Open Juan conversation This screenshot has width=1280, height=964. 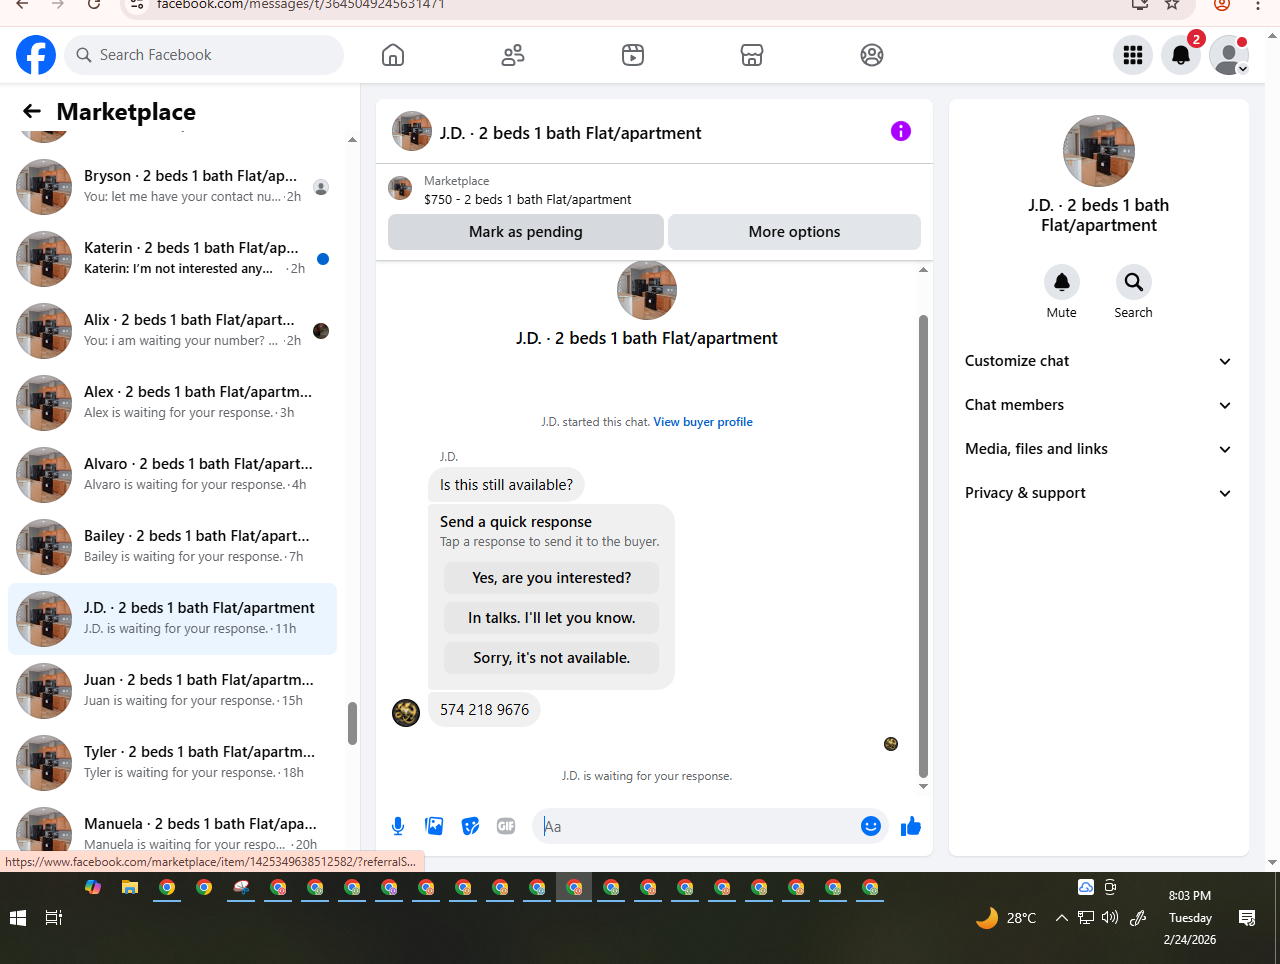pyautogui.click(x=173, y=691)
